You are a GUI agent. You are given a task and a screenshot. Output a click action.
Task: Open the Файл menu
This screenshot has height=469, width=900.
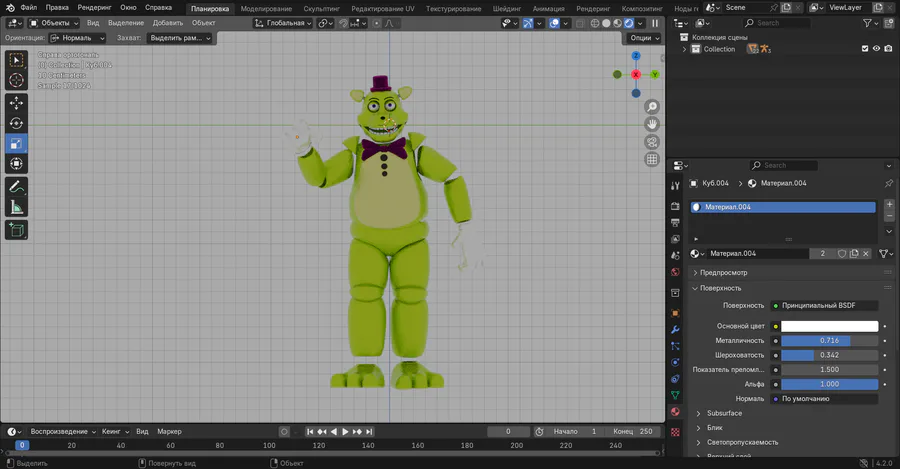click(x=29, y=7)
